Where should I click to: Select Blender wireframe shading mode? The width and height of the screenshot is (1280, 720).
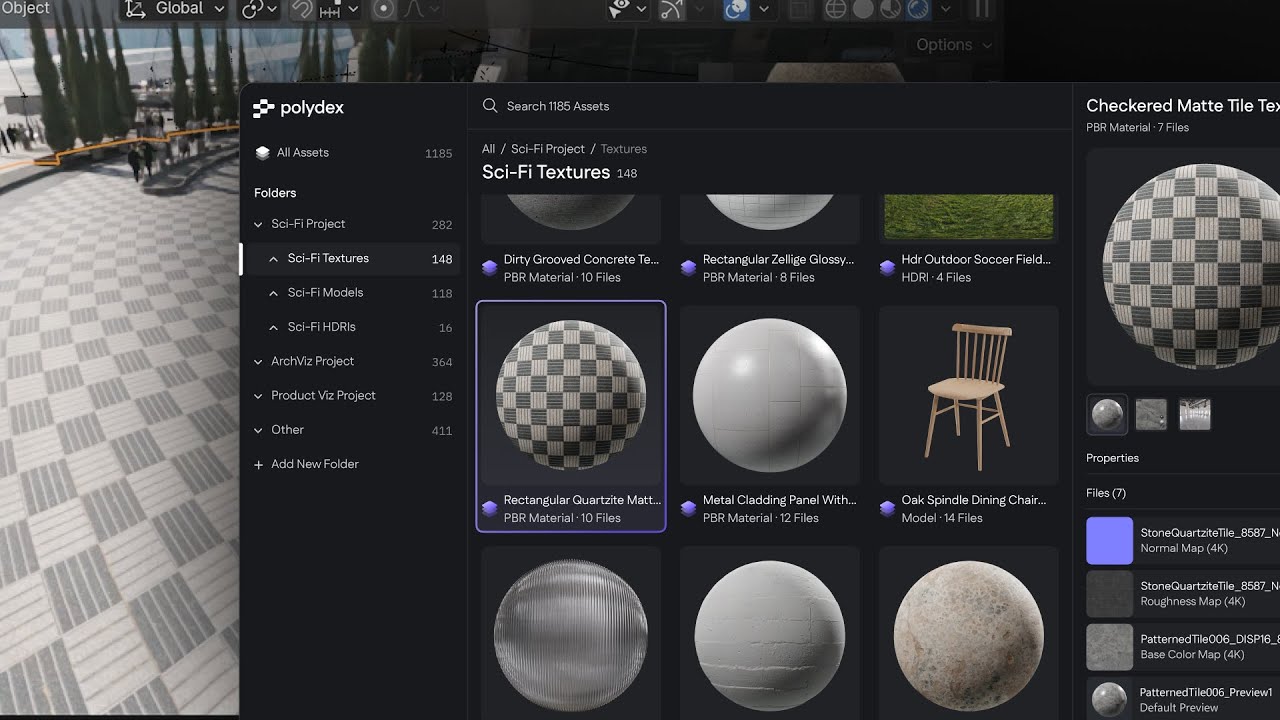(835, 9)
